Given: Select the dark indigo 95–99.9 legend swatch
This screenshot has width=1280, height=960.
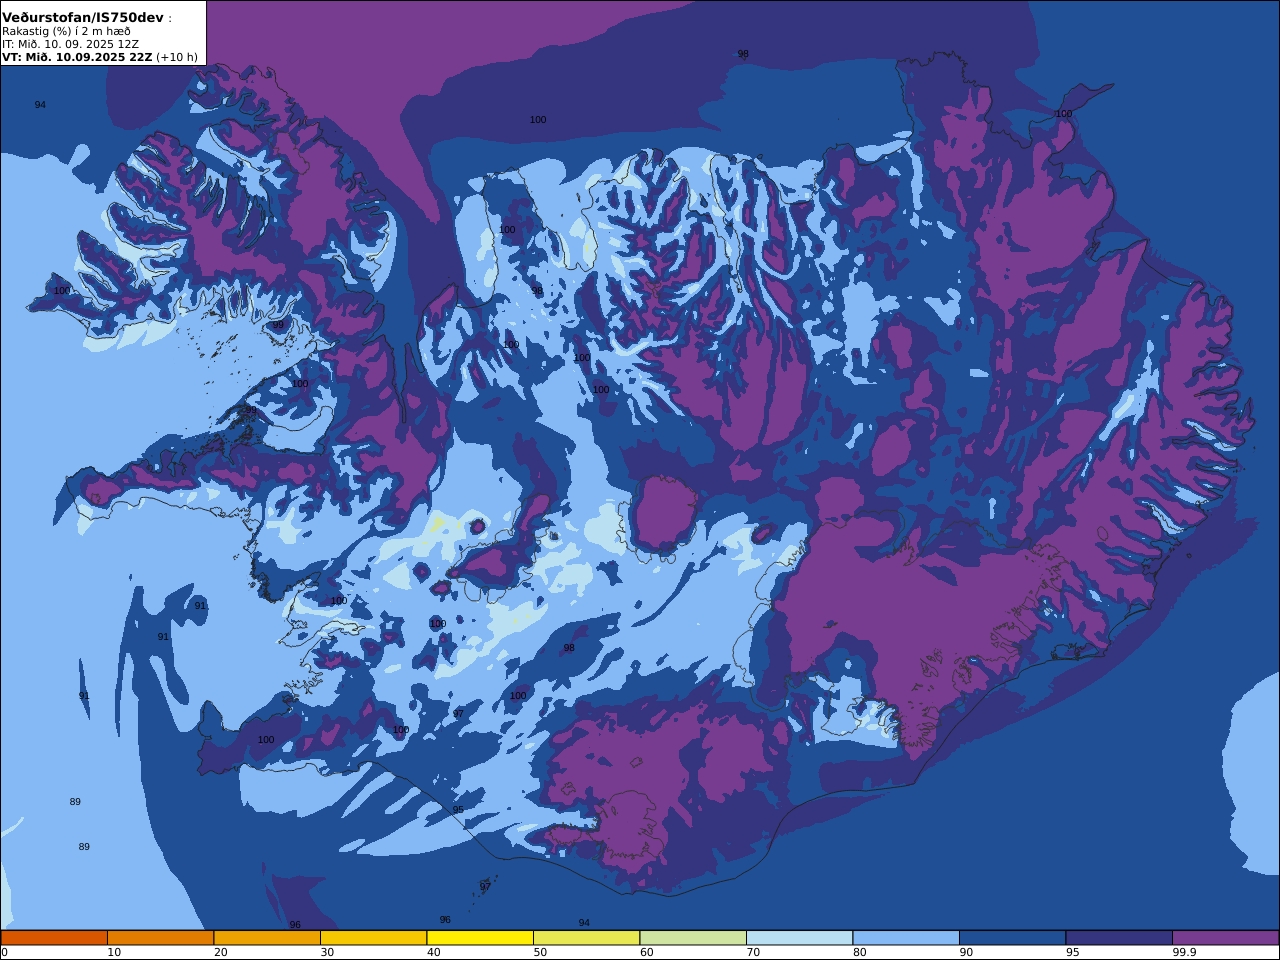Looking at the screenshot, I should point(1119,938).
